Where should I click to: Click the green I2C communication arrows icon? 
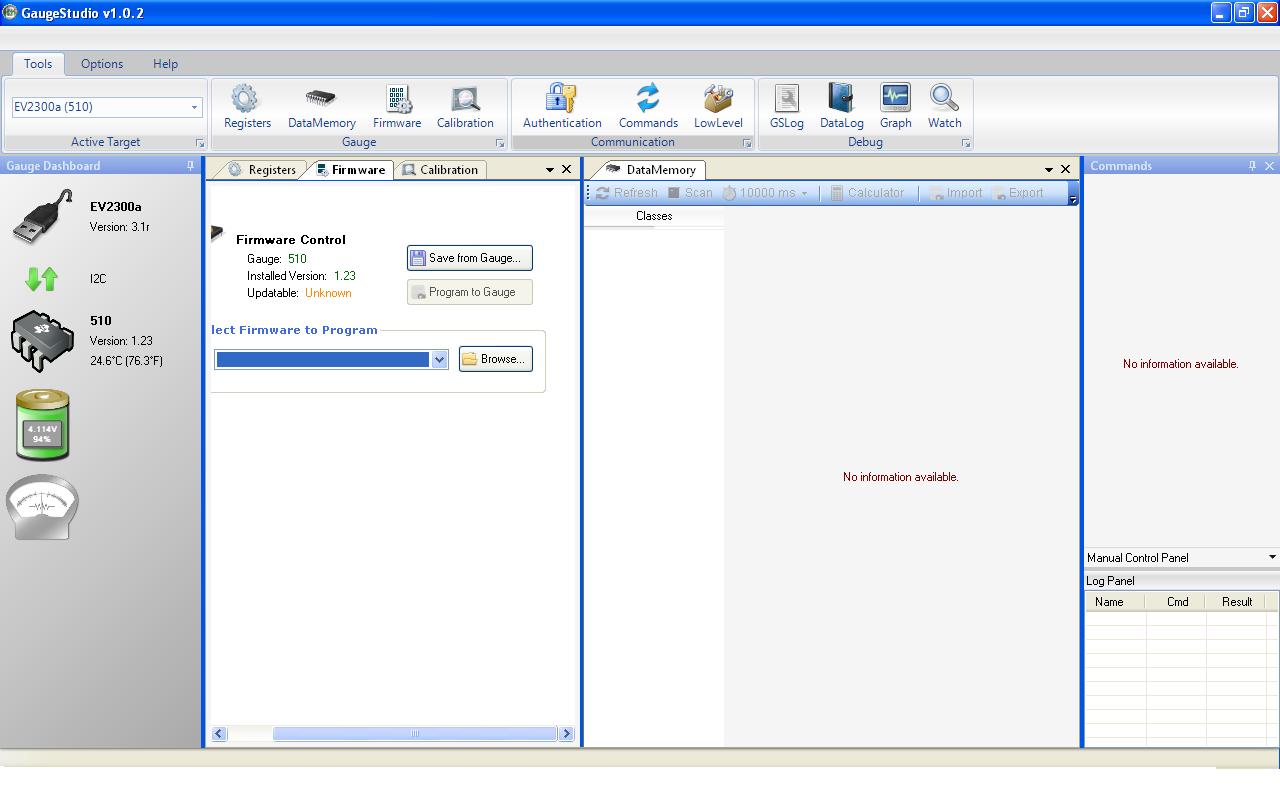41,279
